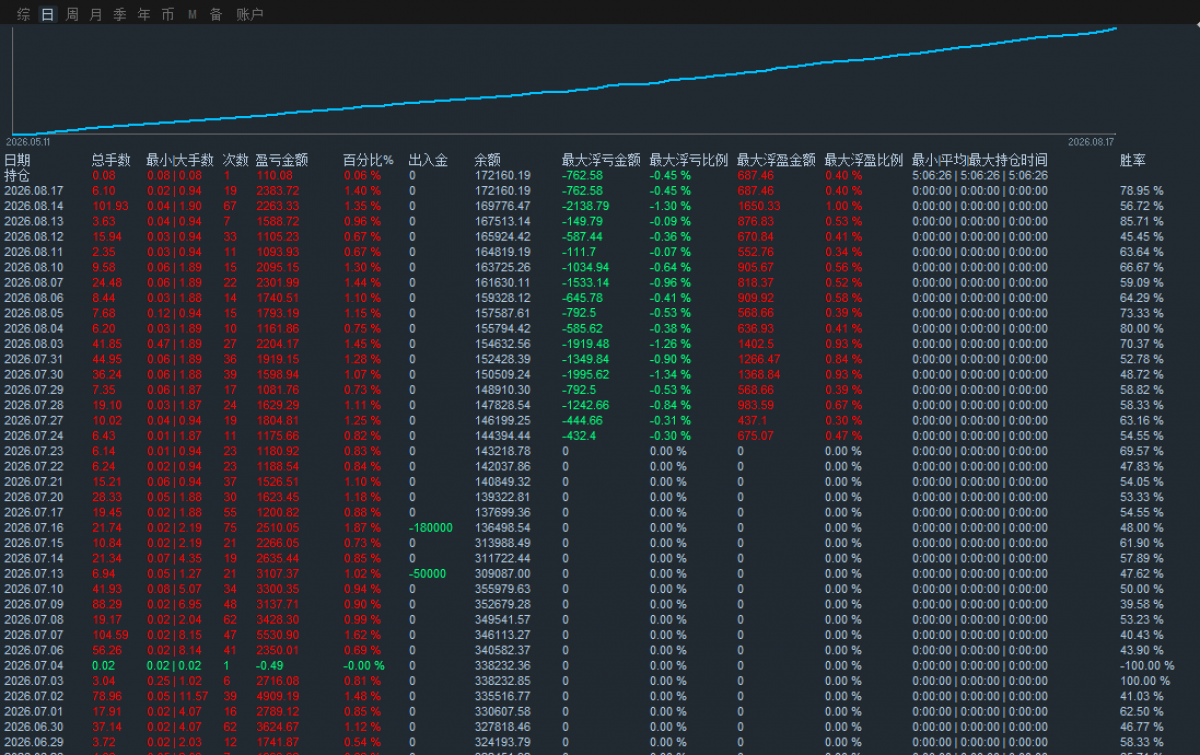Open the 币 currency tab
Viewport: 1200px width, 755px height.
coord(168,14)
